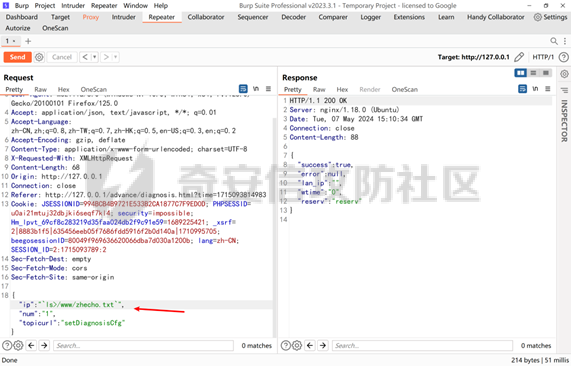571x366 pixels.
Task: Switch to the Extensions tab
Action: point(409,17)
